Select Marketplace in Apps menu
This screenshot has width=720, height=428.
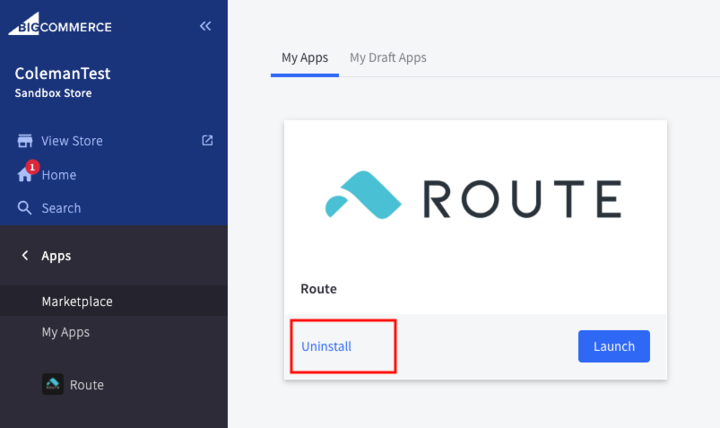click(113, 301)
